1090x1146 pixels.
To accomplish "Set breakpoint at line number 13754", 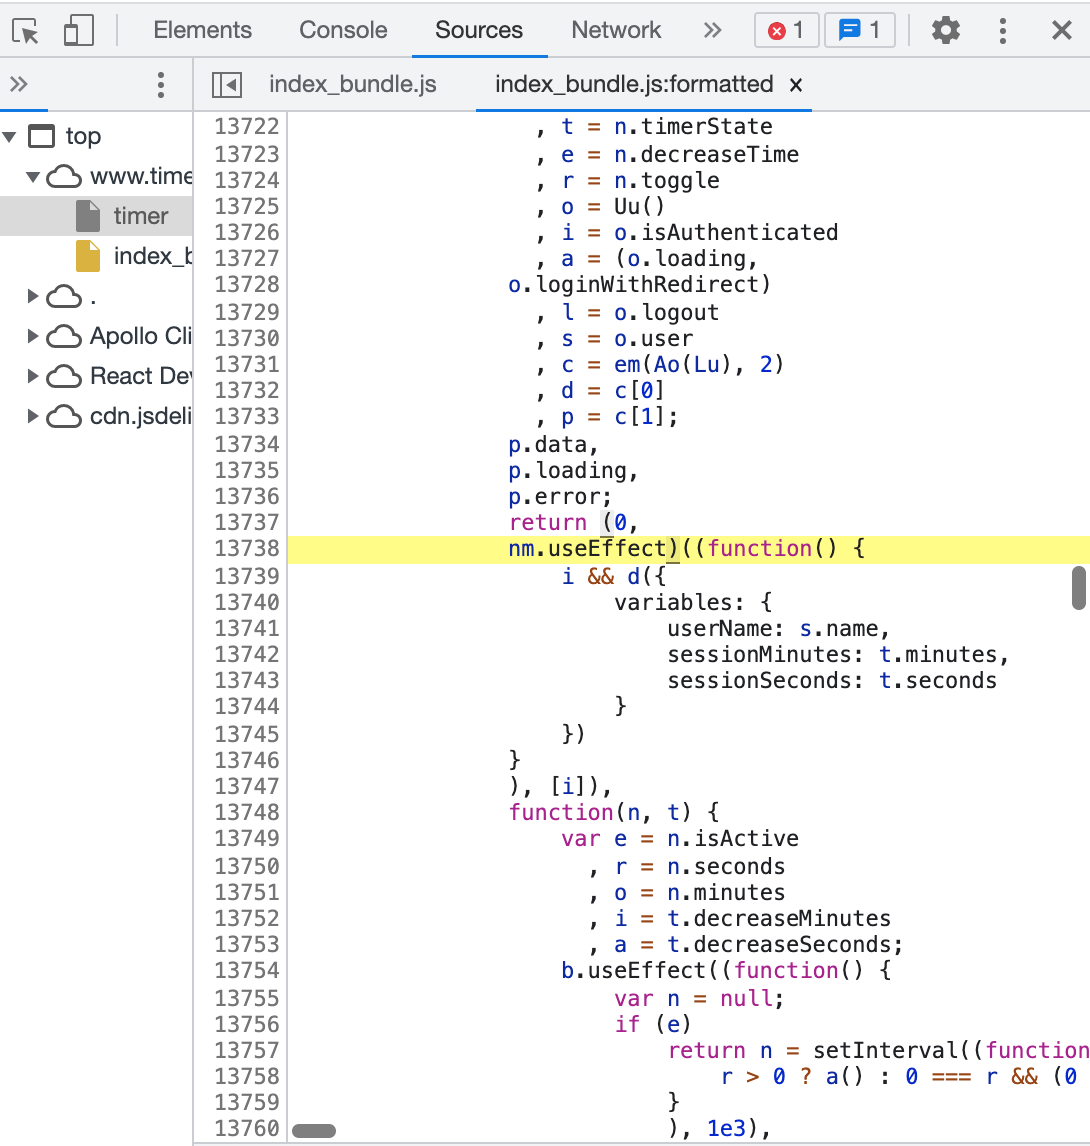I will pyautogui.click(x=246, y=971).
